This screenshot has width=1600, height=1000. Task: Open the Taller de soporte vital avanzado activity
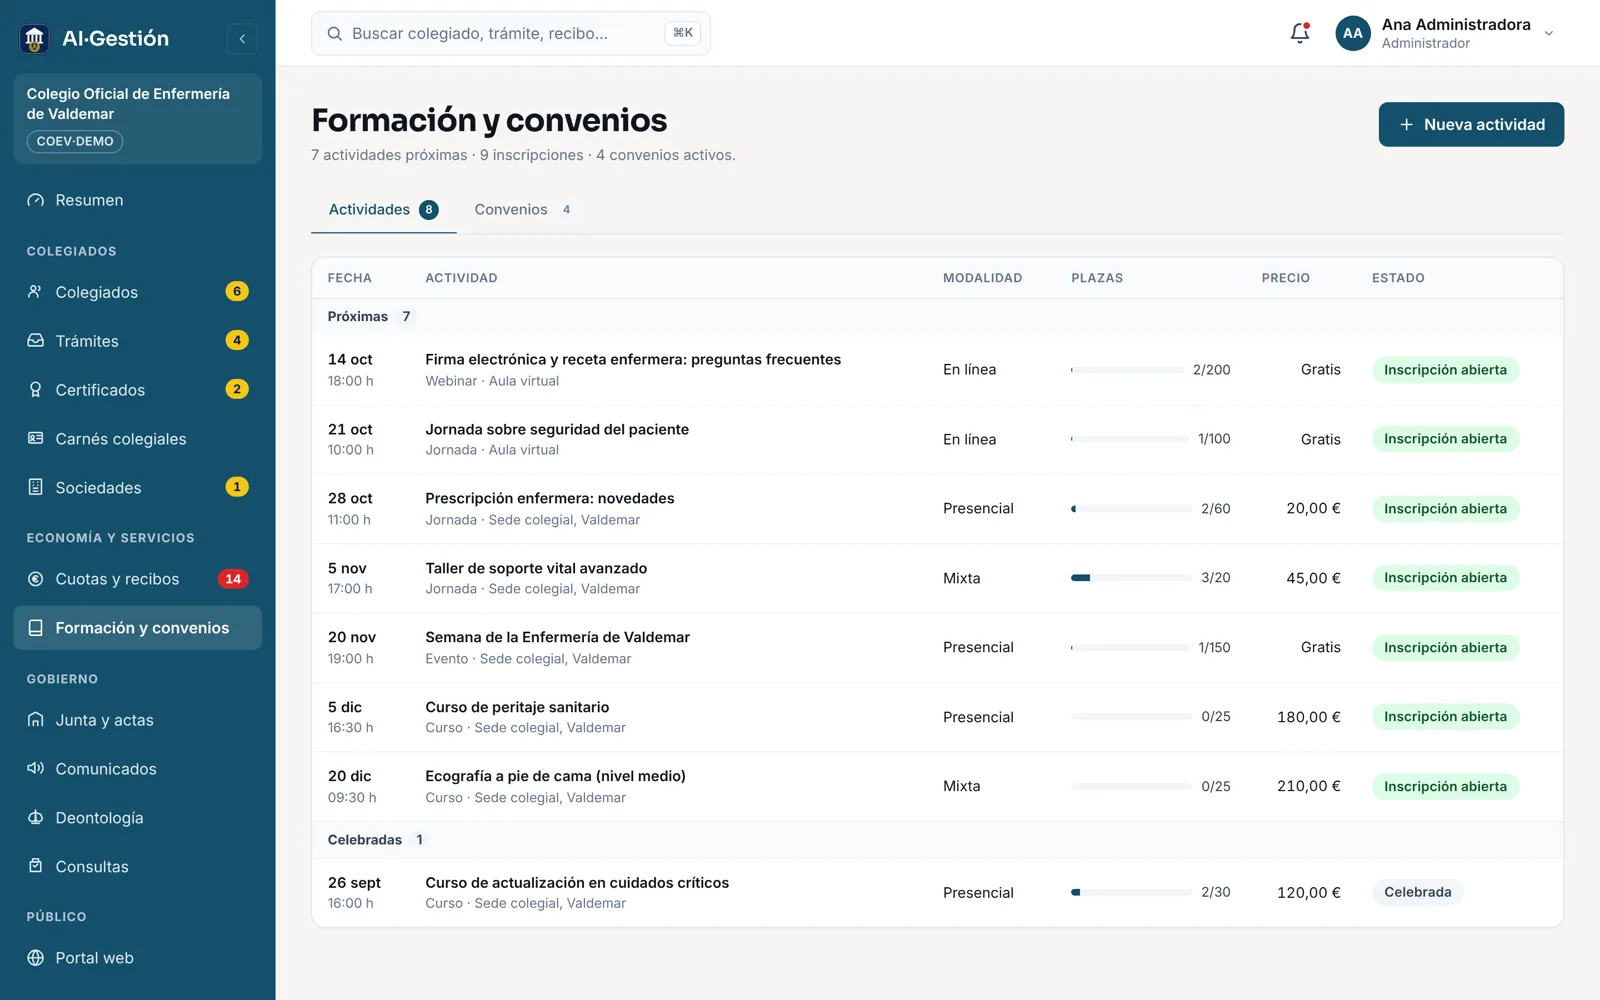[536, 568]
